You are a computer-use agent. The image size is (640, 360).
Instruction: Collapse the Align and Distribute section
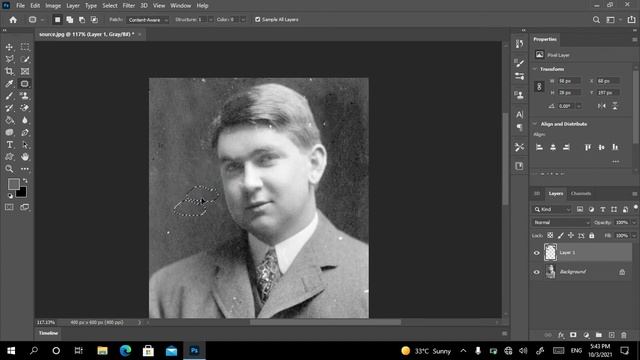pos(535,124)
